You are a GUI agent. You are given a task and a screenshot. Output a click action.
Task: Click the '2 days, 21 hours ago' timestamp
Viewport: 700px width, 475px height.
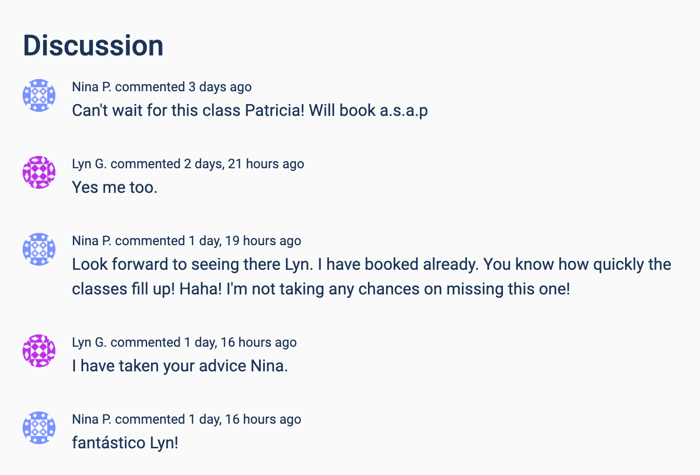pos(244,164)
